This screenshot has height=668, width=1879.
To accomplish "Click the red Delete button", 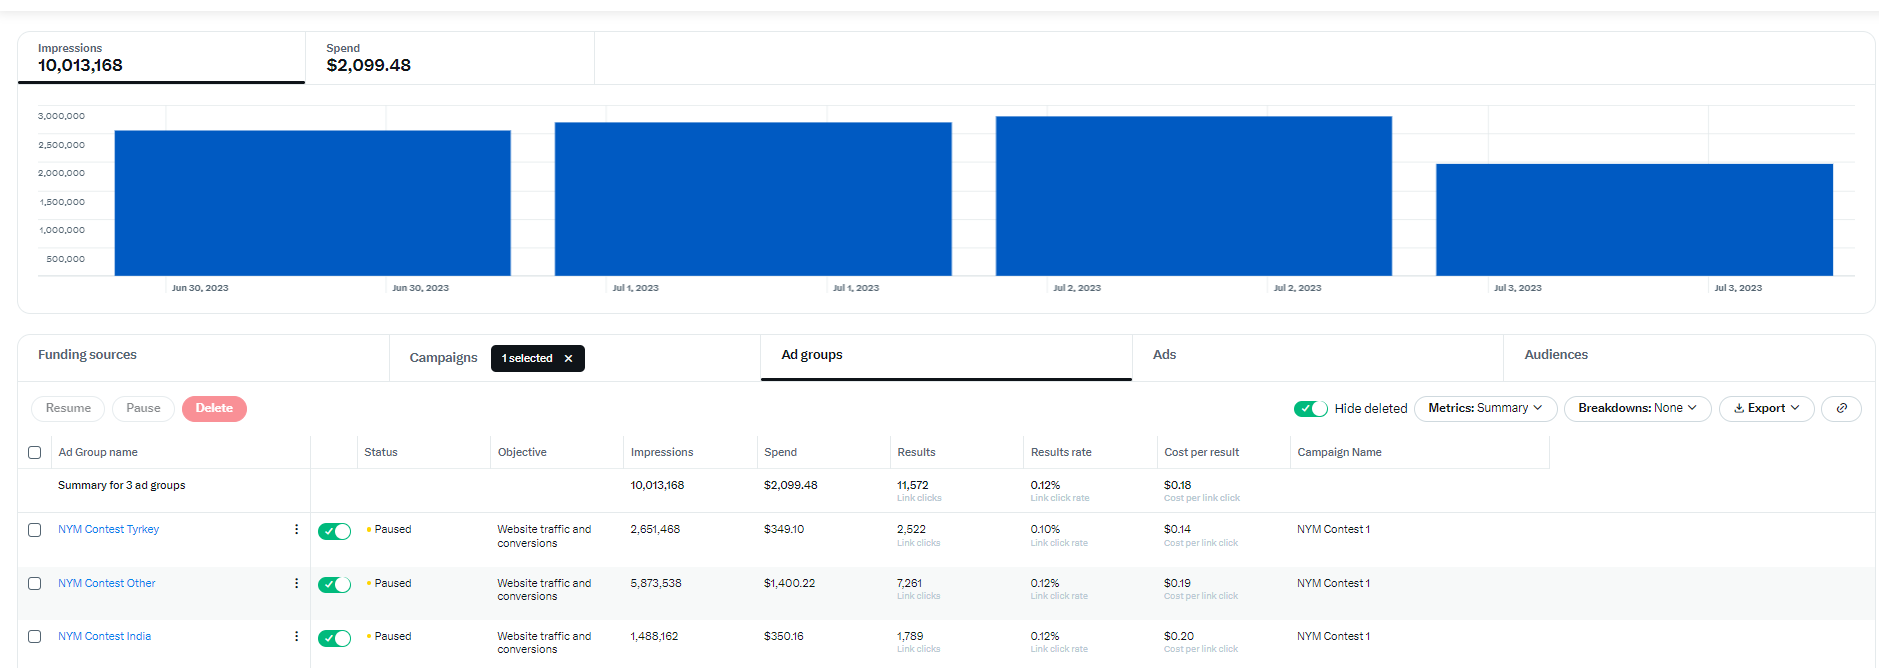I will pyautogui.click(x=214, y=408).
